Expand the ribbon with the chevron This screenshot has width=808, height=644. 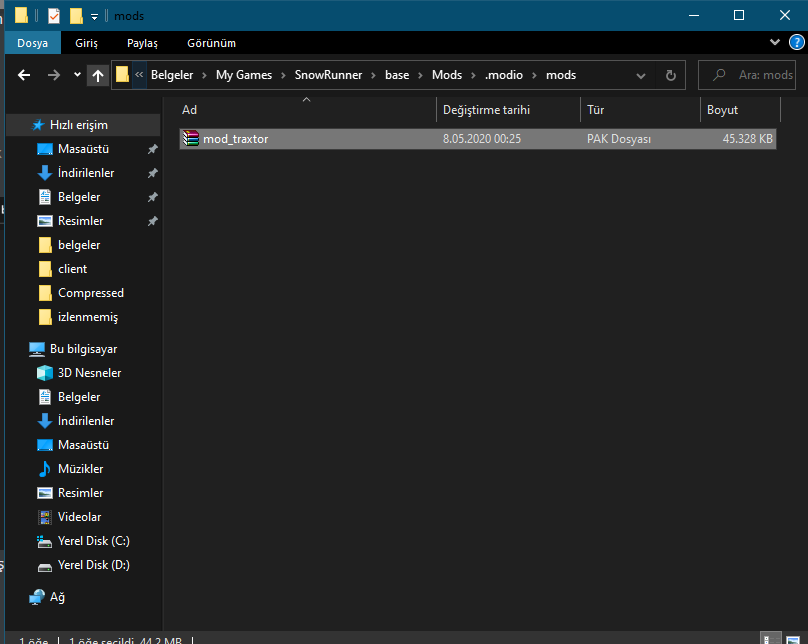[775, 43]
